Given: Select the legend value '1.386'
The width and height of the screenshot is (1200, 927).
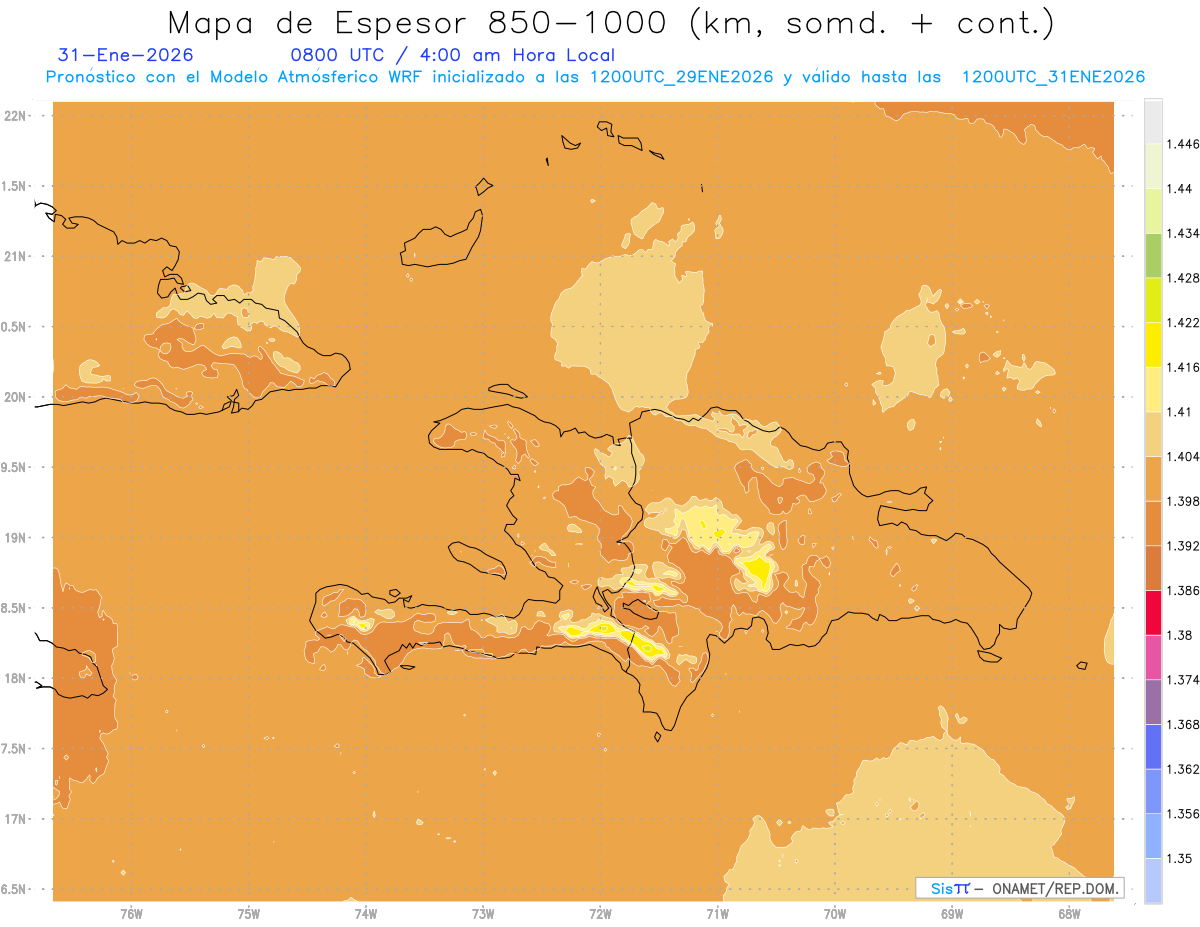Looking at the screenshot, I should pos(1184,590).
